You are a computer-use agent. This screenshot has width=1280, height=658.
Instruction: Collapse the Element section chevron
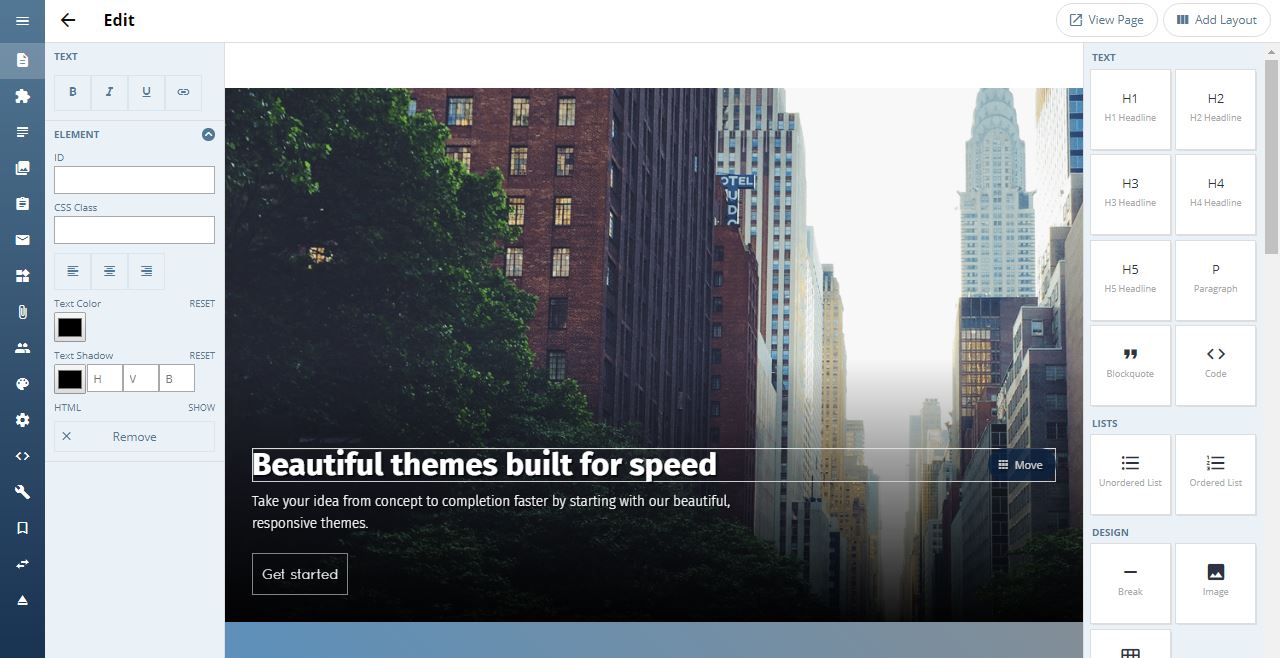point(208,134)
